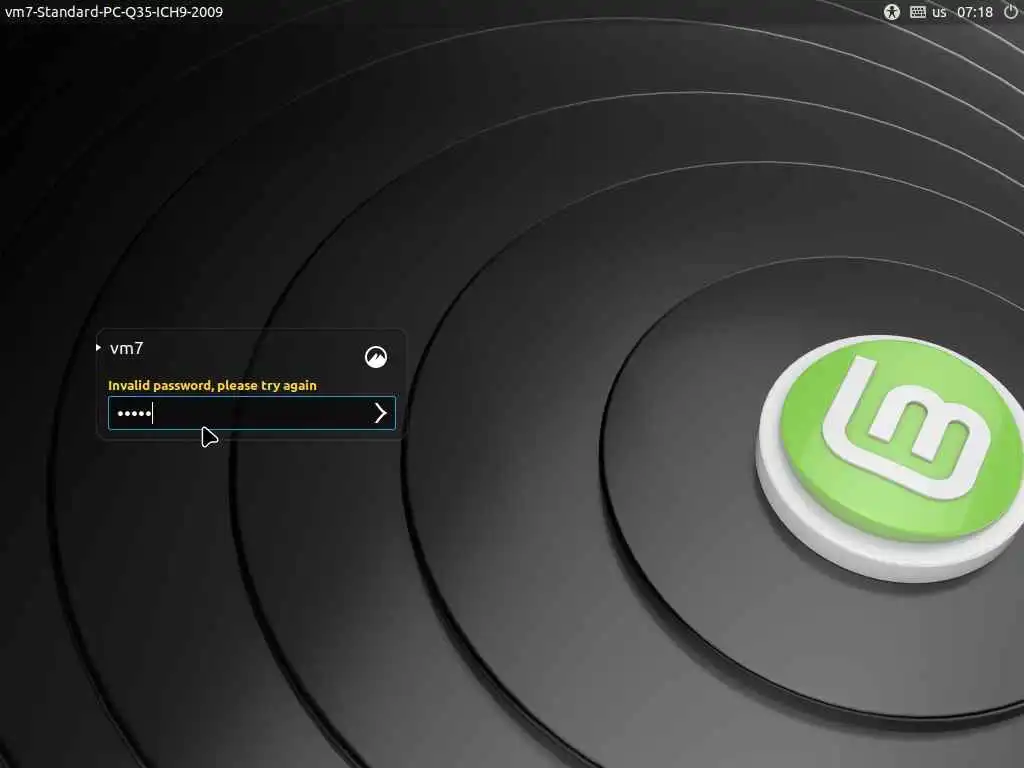Click the 07:18 clock

coord(974,12)
